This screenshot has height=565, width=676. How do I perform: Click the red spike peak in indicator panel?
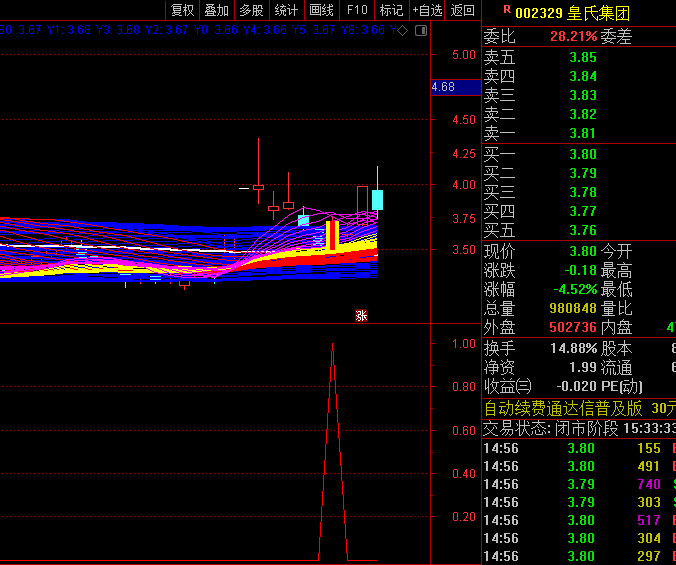pos(332,345)
